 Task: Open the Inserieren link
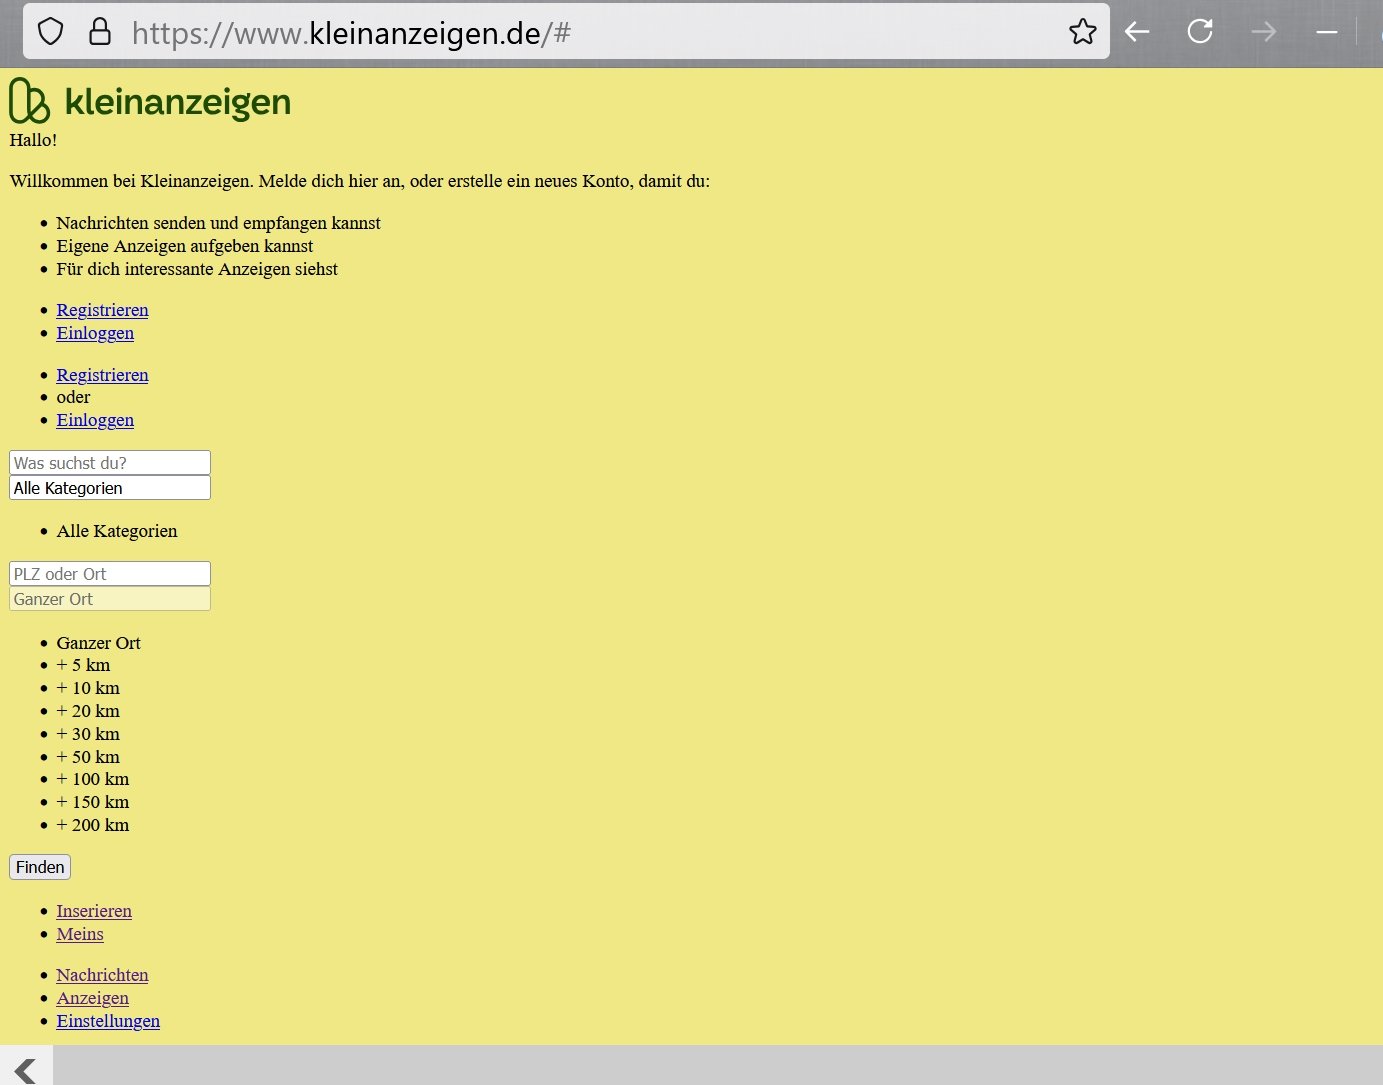pos(94,911)
